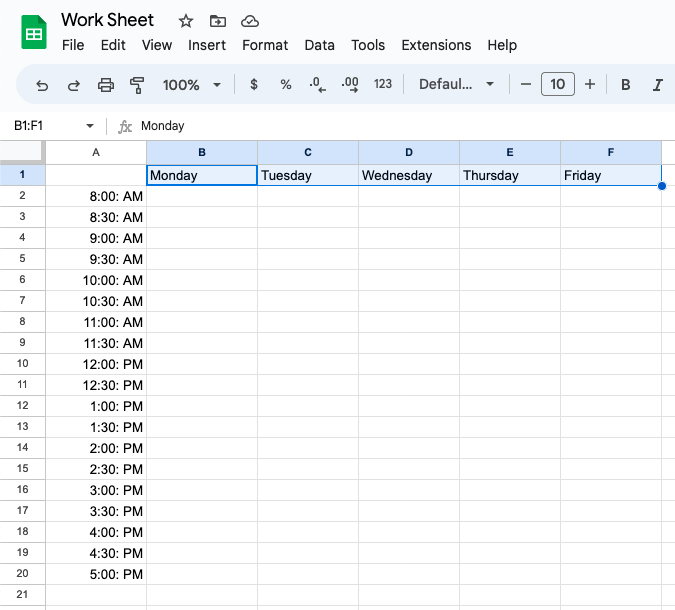Screen dimensions: 675x610
Task: Format as currency with dollar icon
Action: 254,84
